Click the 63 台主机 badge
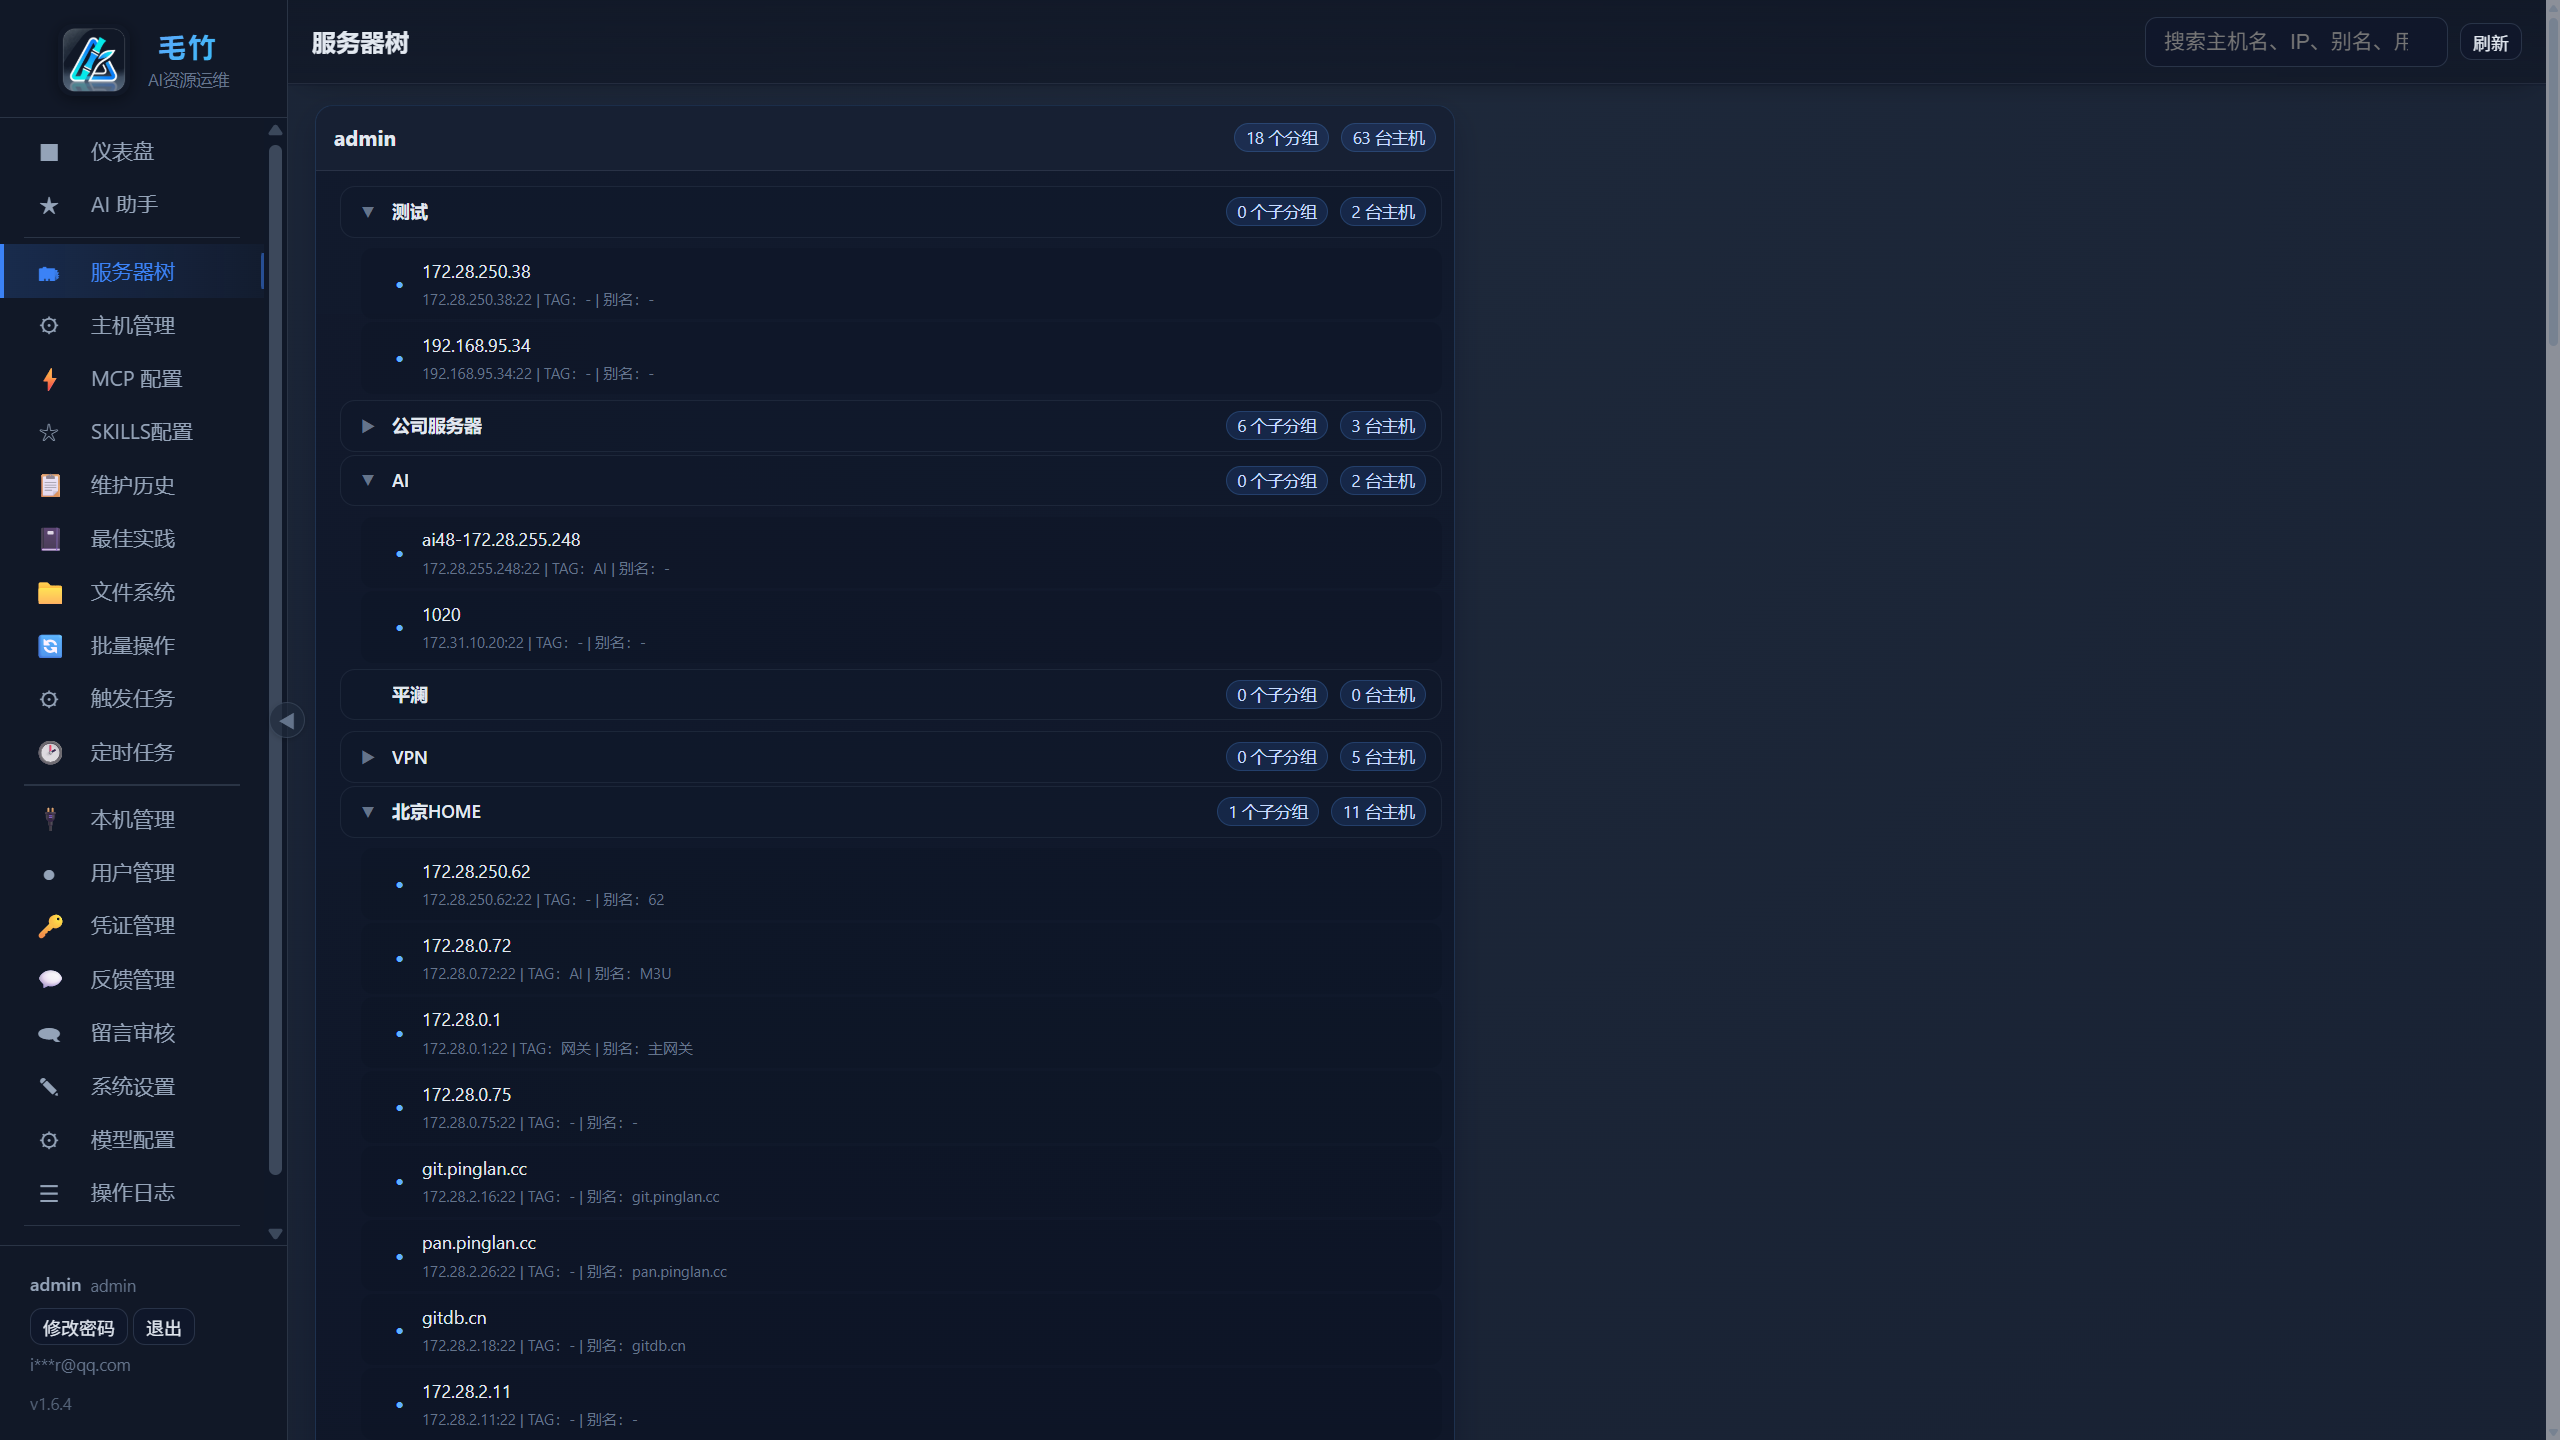Viewport: 2560px width, 1440px height. 1388,138
